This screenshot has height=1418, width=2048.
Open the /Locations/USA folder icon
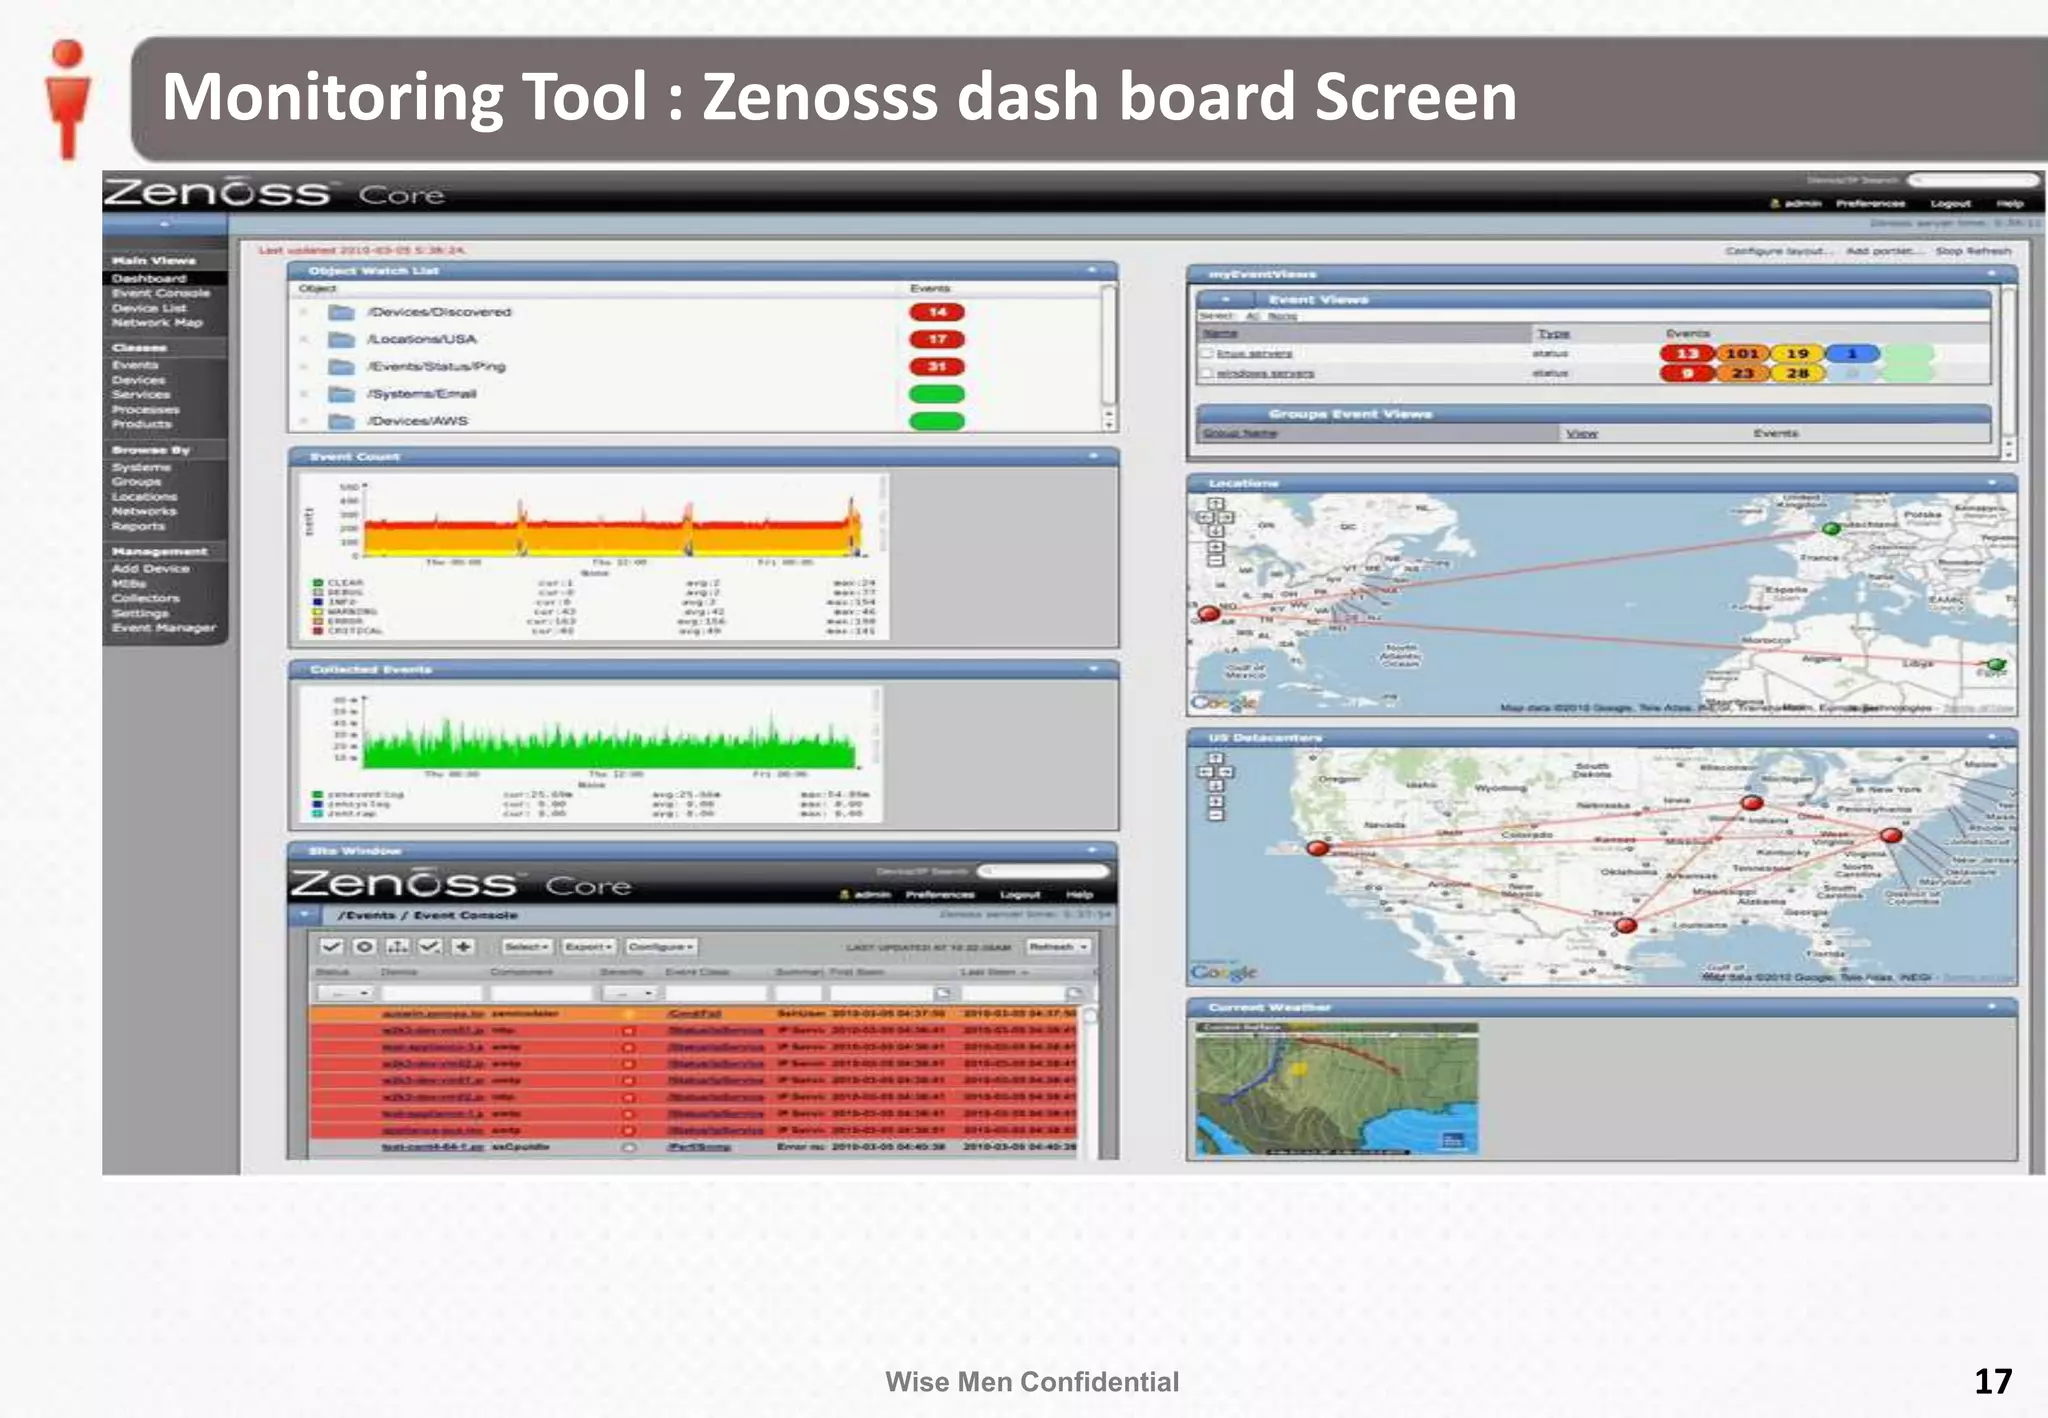pos(342,339)
